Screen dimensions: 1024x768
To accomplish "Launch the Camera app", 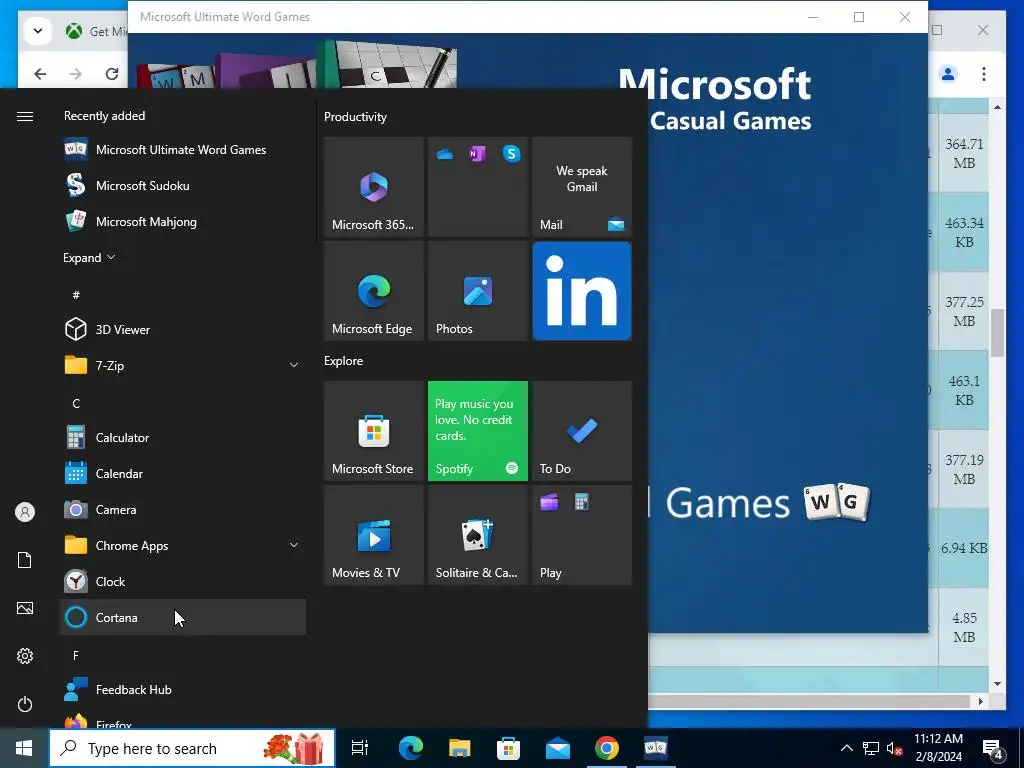I will point(182,509).
